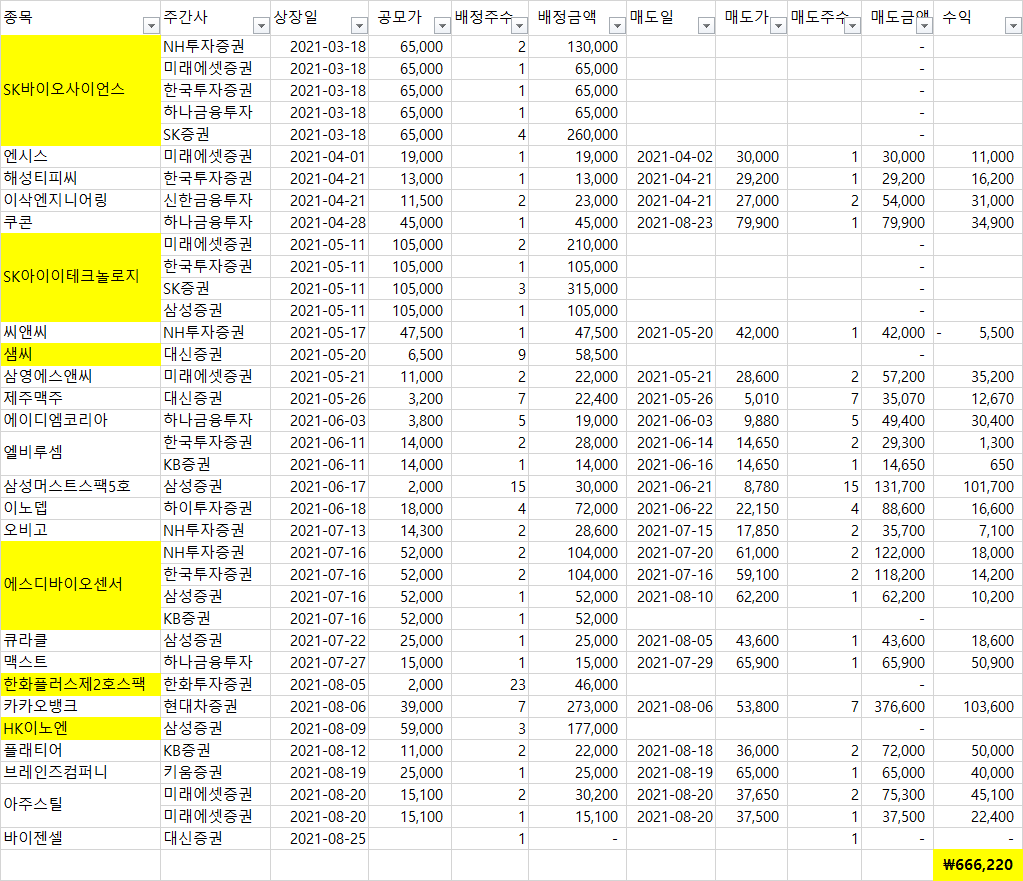
Task: Click the 현대차증권 underwriter cell
Action: (x=215, y=706)
